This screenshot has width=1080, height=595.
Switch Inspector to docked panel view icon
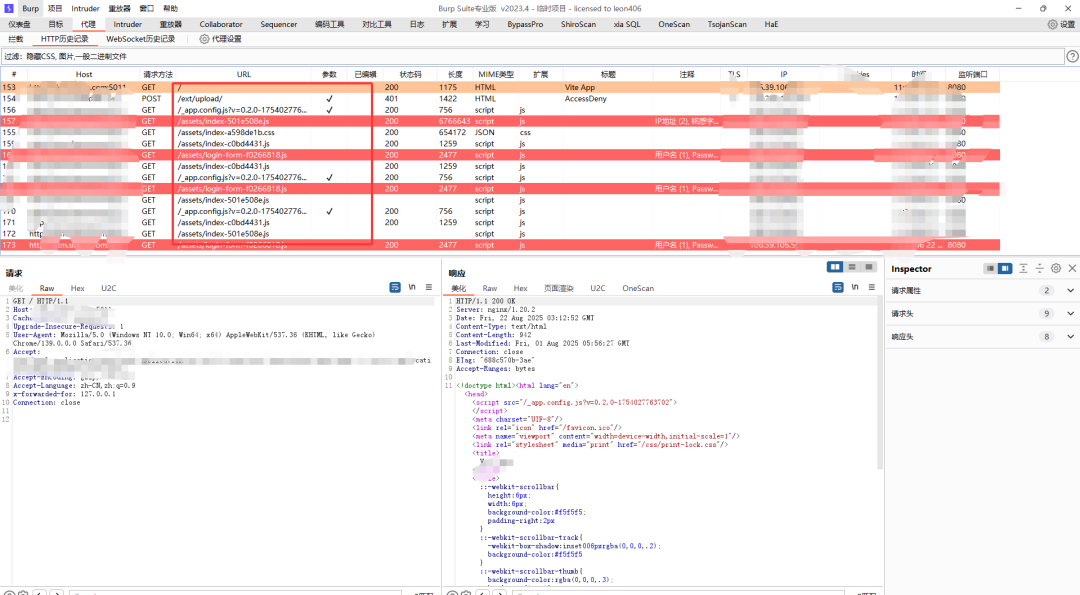click(x=1005, y=269)
